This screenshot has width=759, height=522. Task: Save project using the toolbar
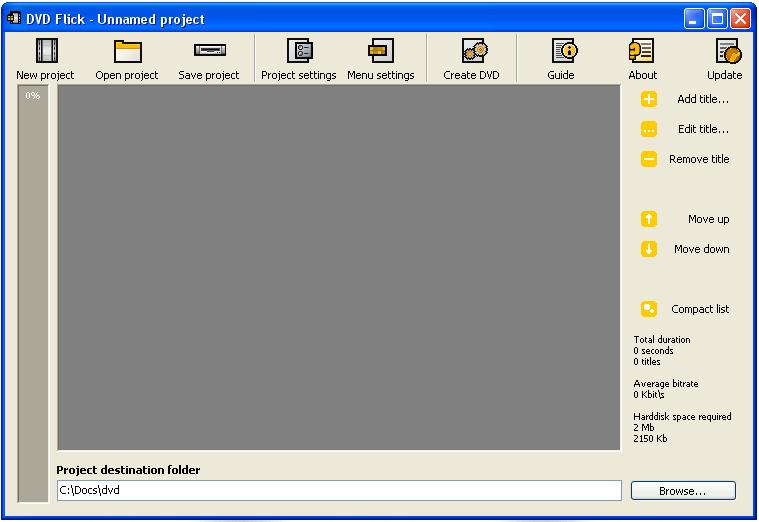pos(209,59)
